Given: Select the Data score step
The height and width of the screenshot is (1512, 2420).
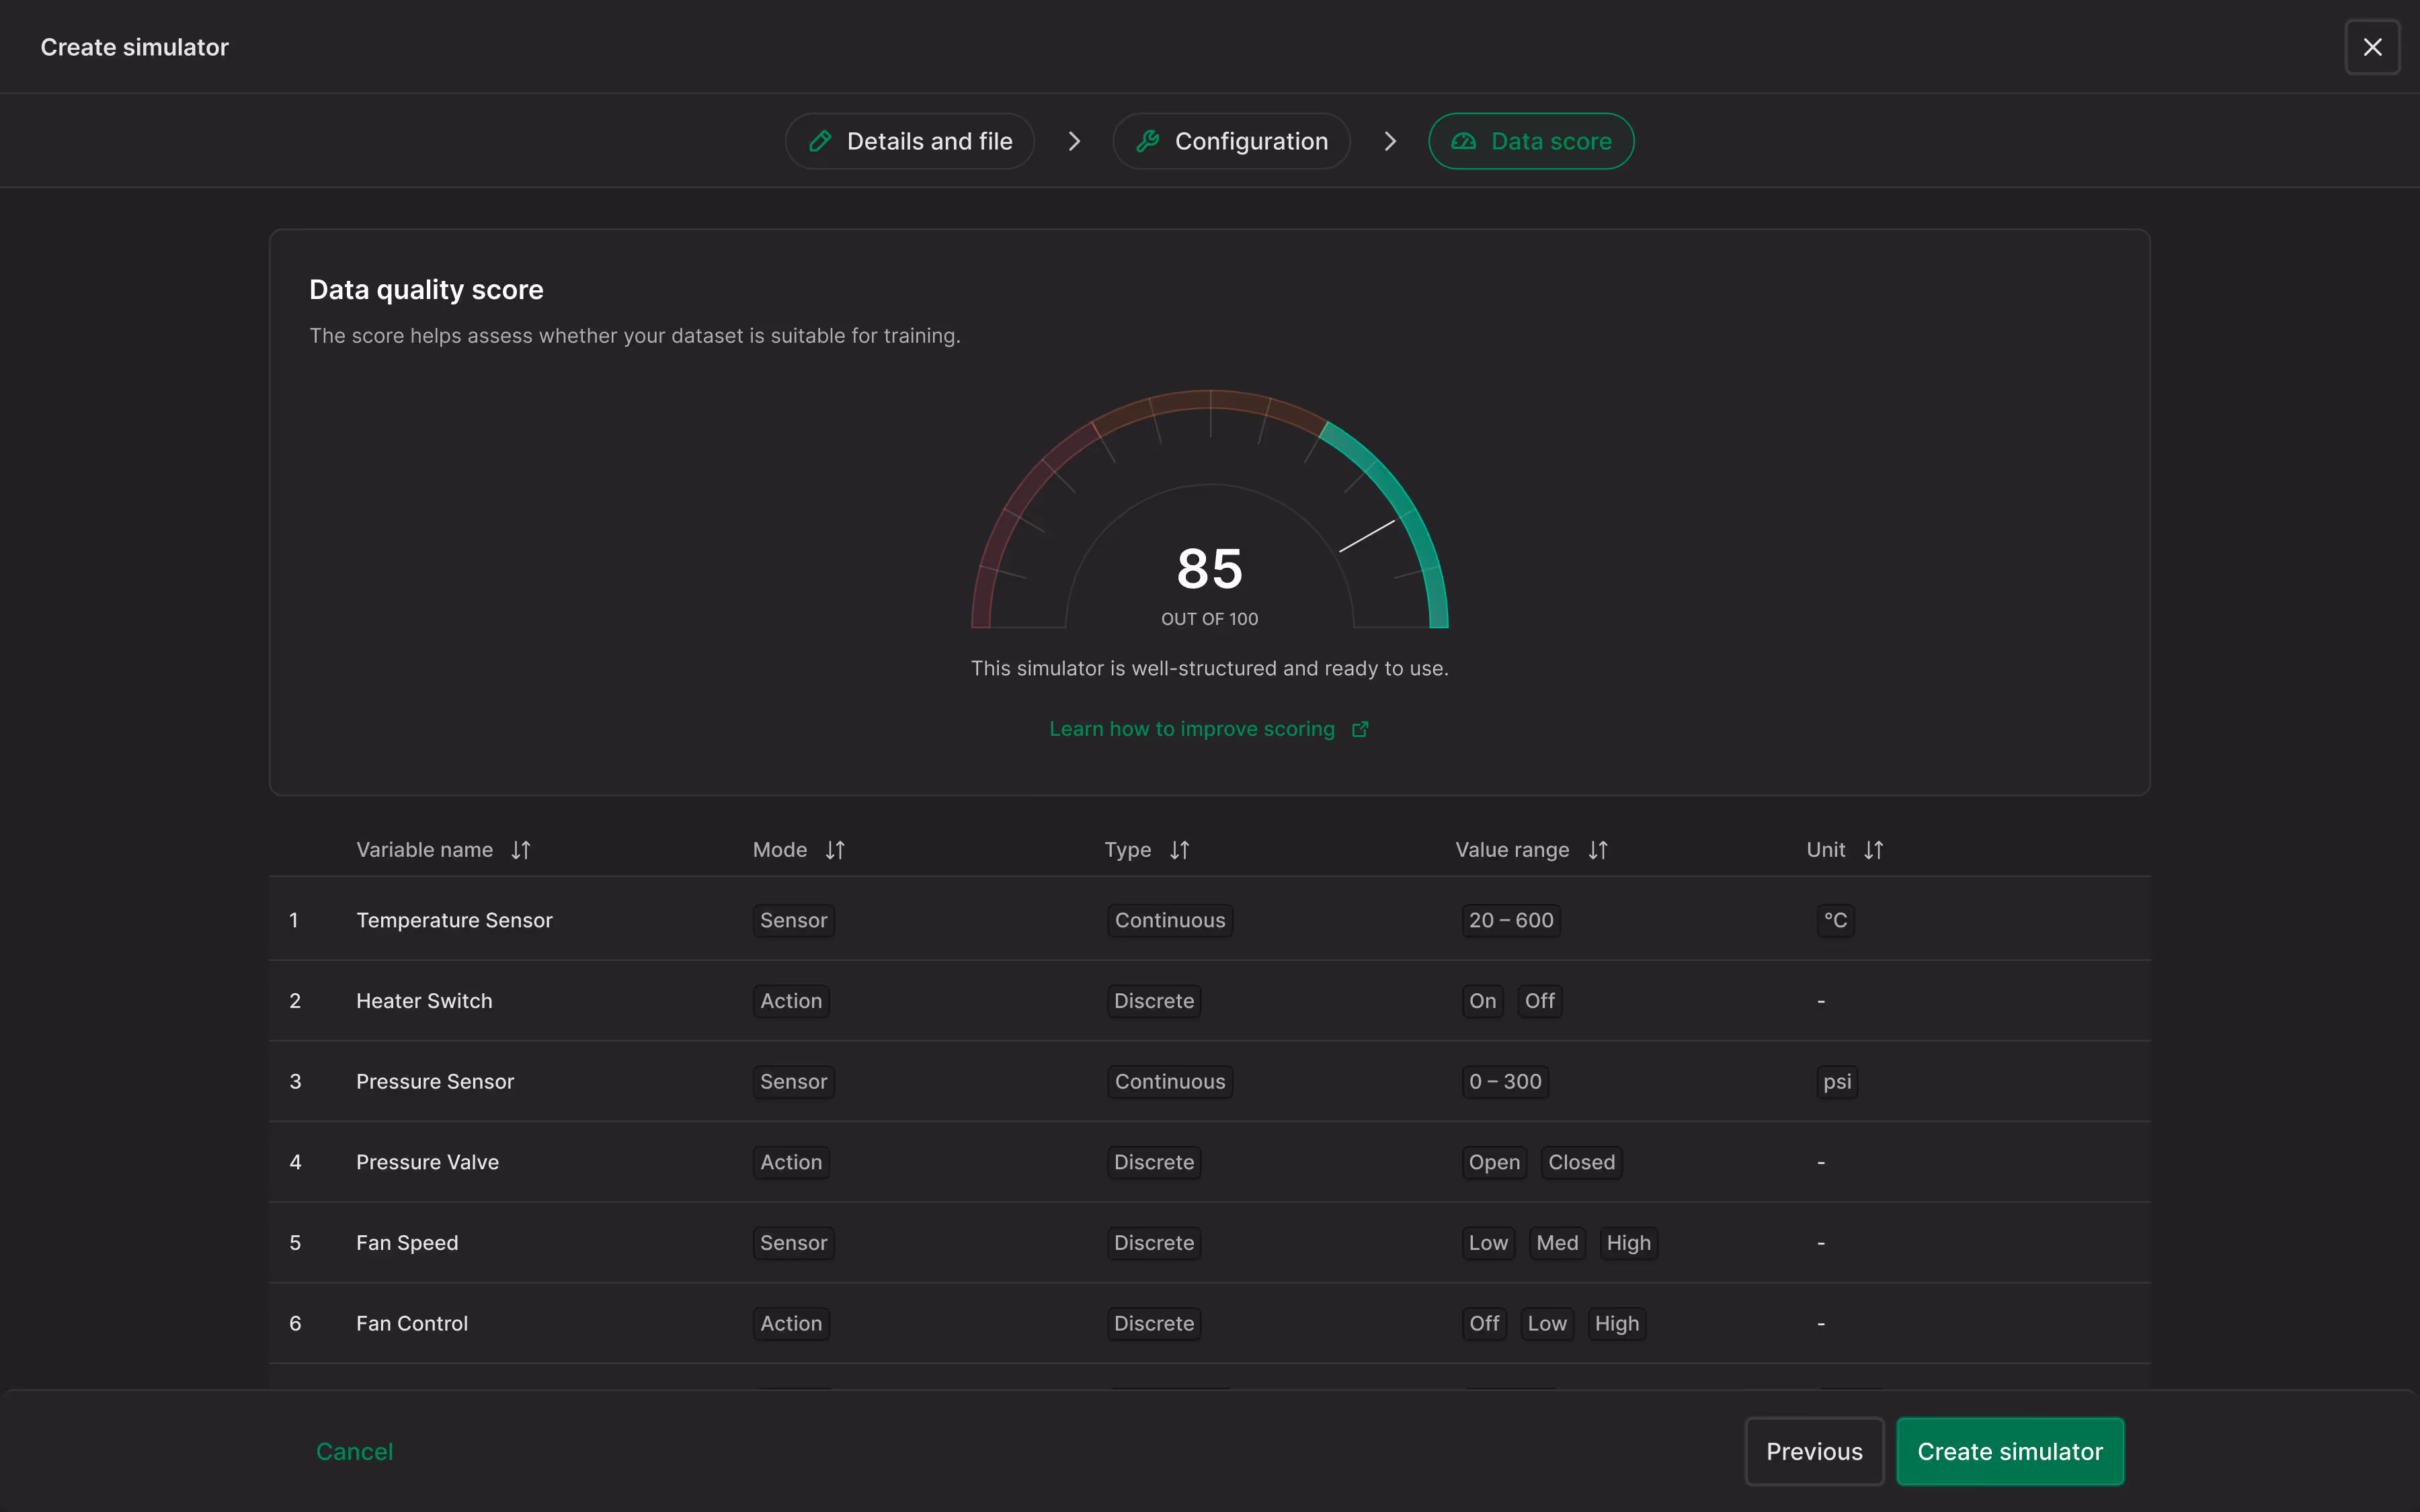Looking at the screenshot, I should (1531, 141).
